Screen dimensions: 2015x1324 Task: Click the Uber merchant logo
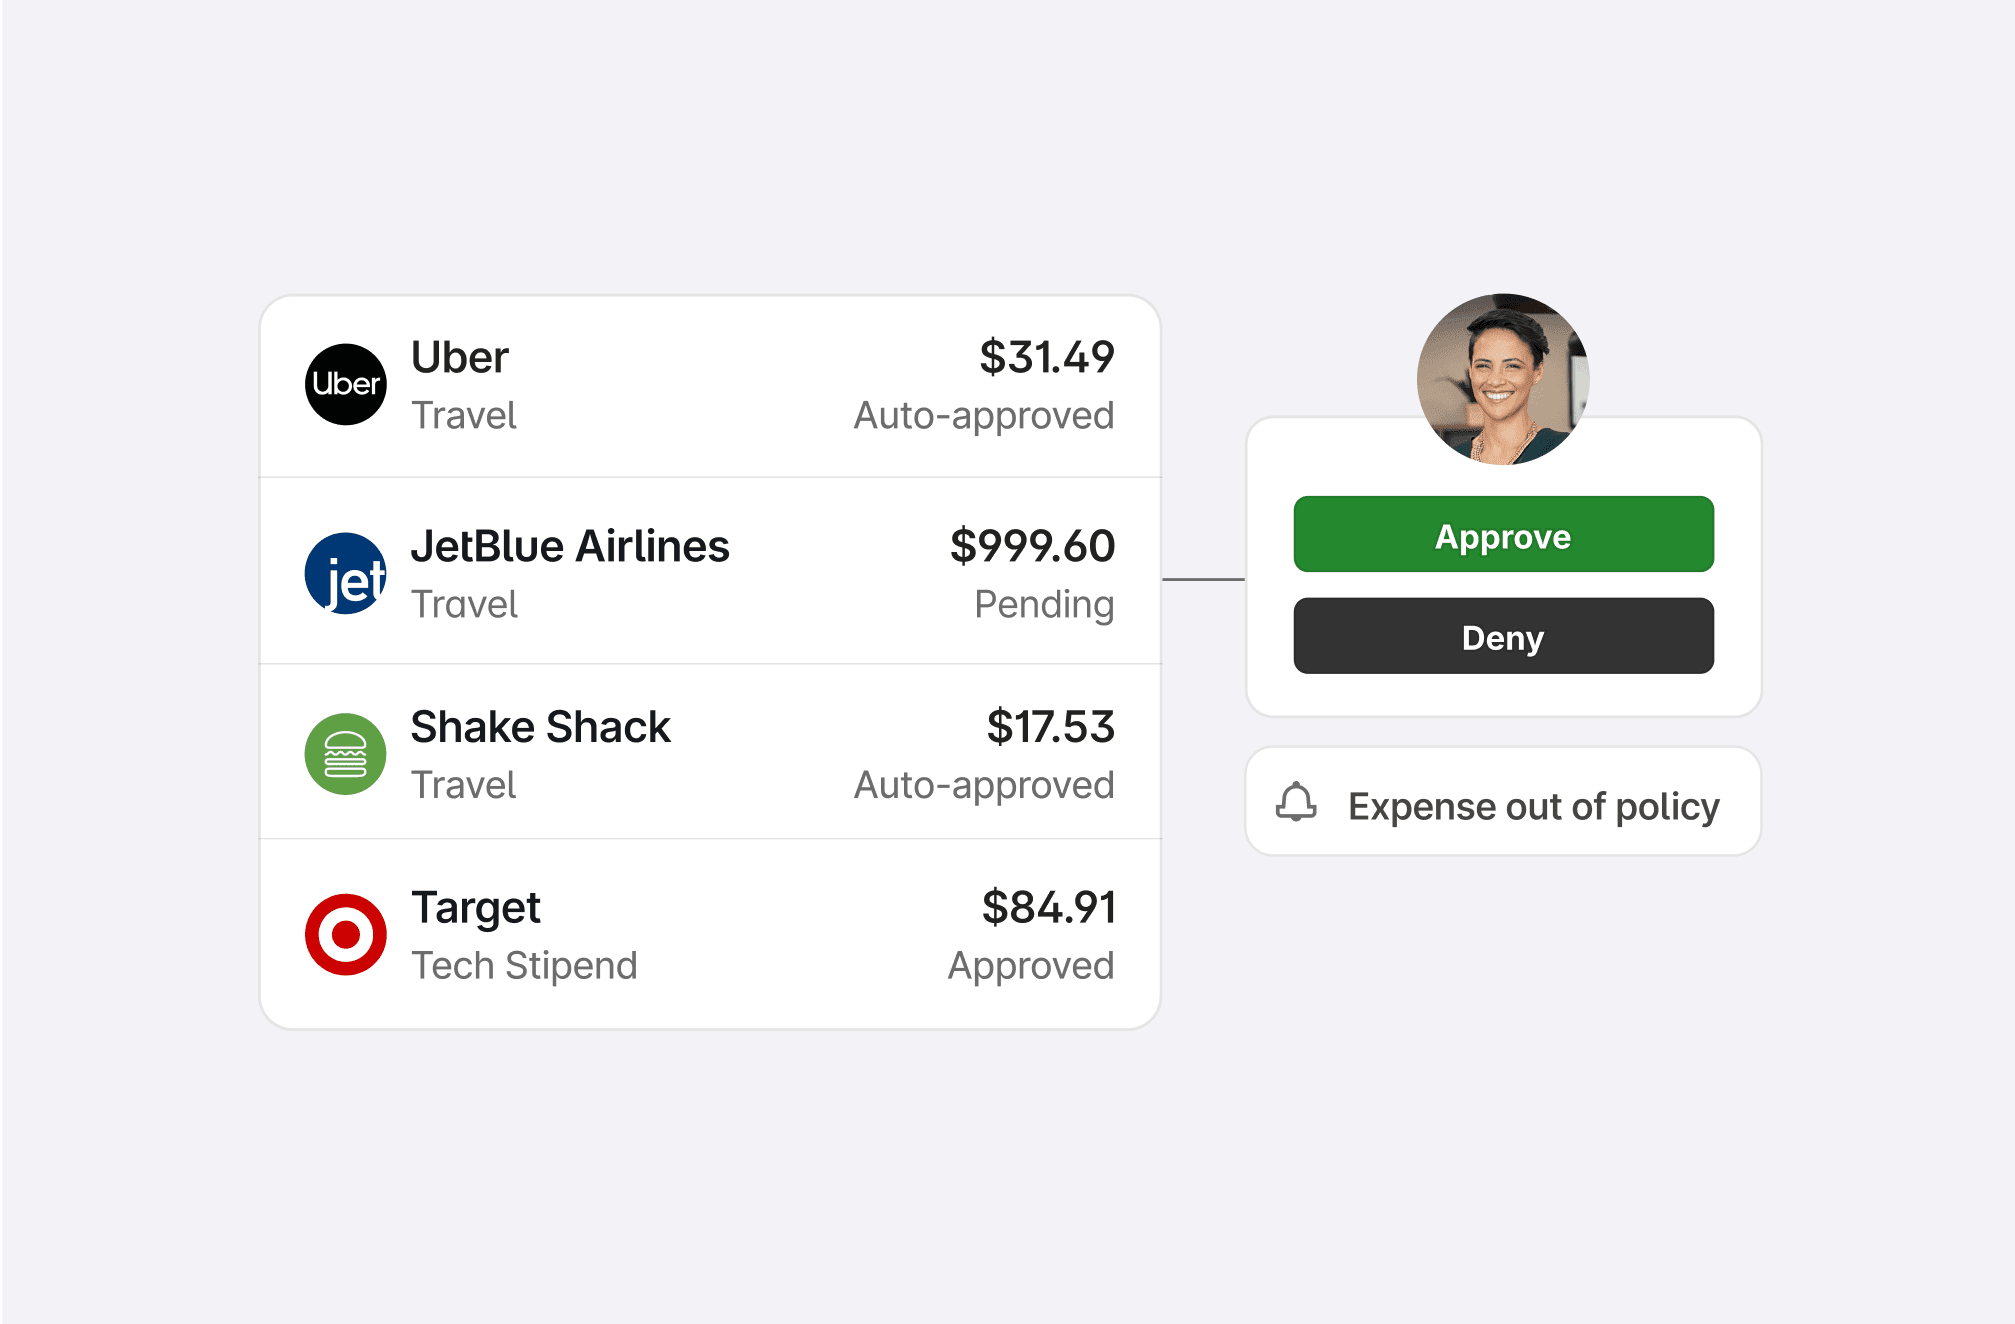coord(344,384)
